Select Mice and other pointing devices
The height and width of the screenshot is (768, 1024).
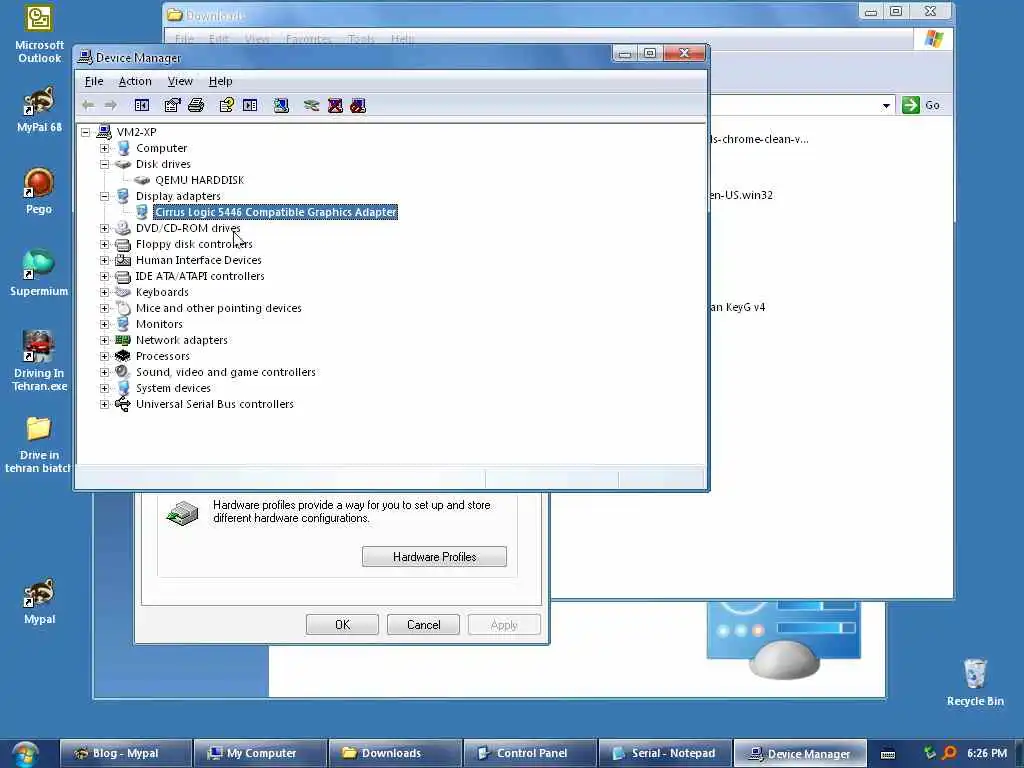[x=219, y=308]
